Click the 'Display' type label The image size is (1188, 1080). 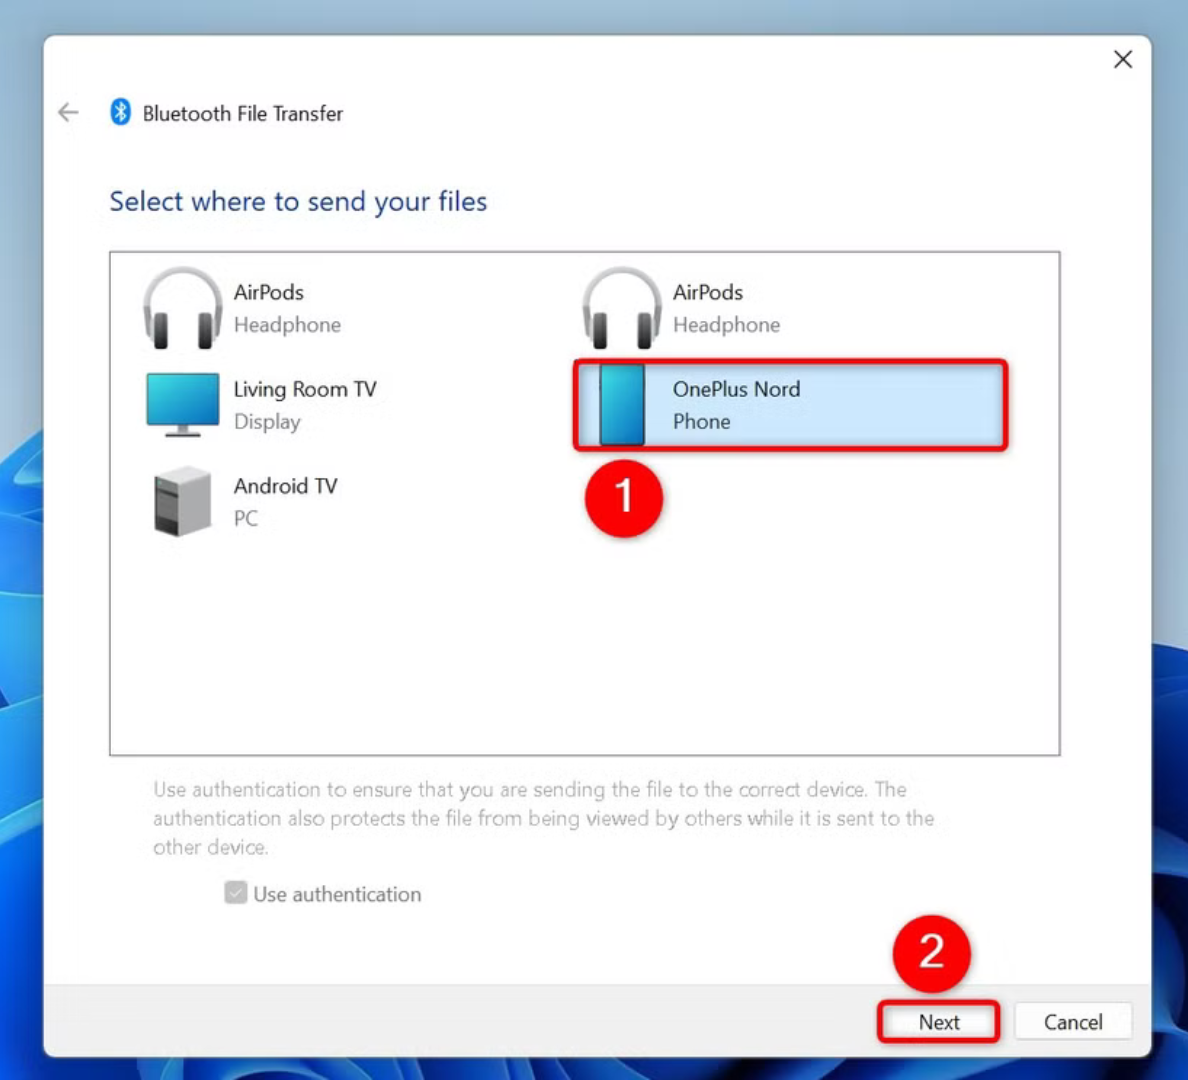267,421
